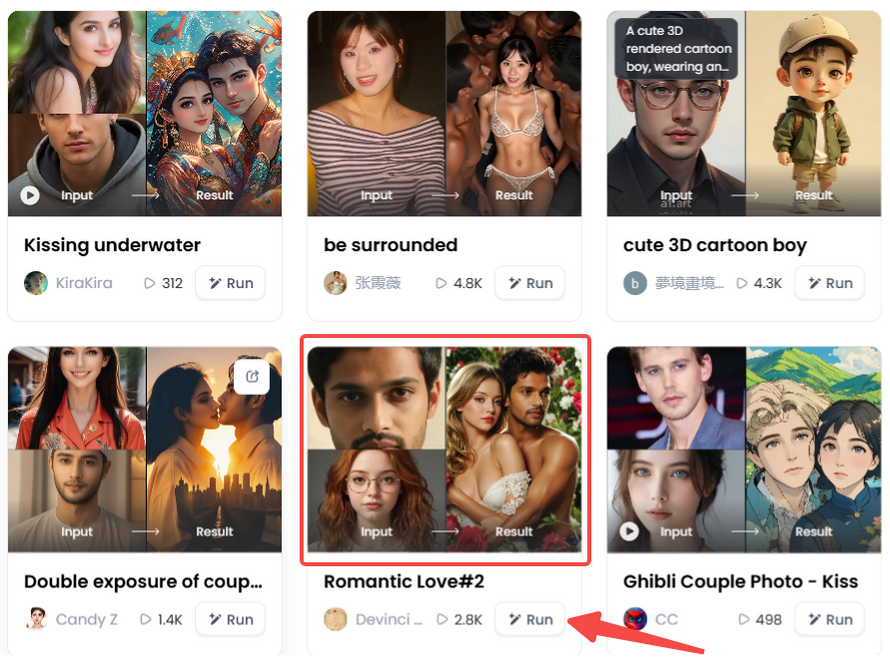Click the play icon on Kissing underwater thumbnail
This screenshot has height=672, width=890.
pos(30,195)
